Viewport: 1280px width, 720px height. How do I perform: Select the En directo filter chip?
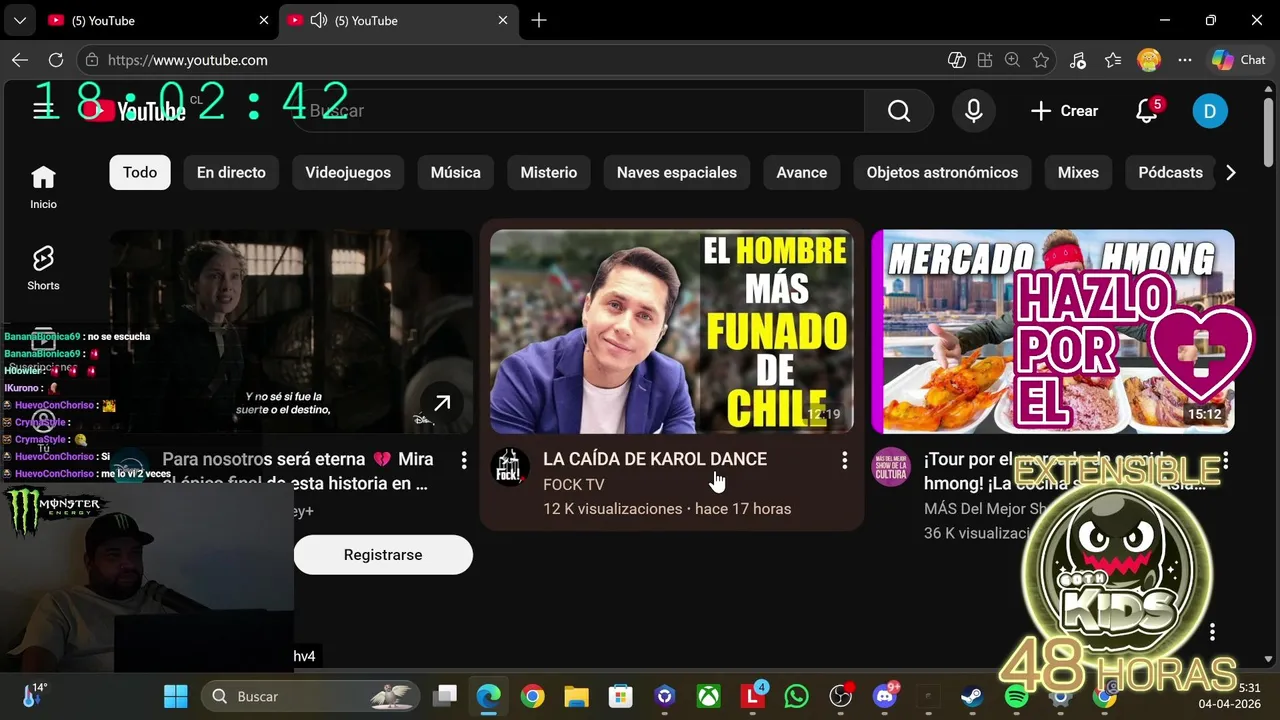tap(231, 172)
